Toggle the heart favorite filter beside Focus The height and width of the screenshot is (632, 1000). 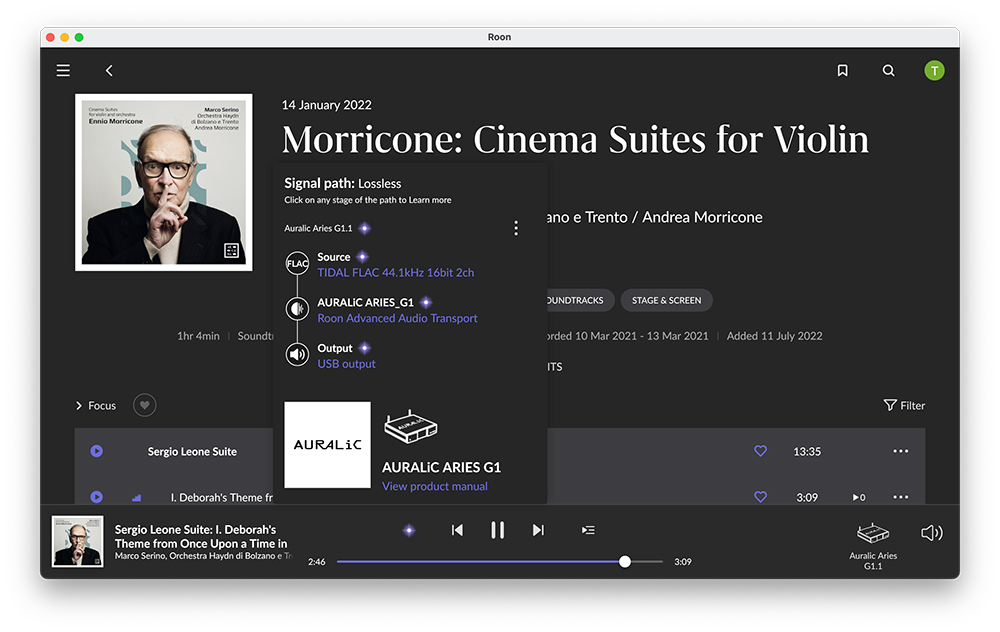[145, 406]
